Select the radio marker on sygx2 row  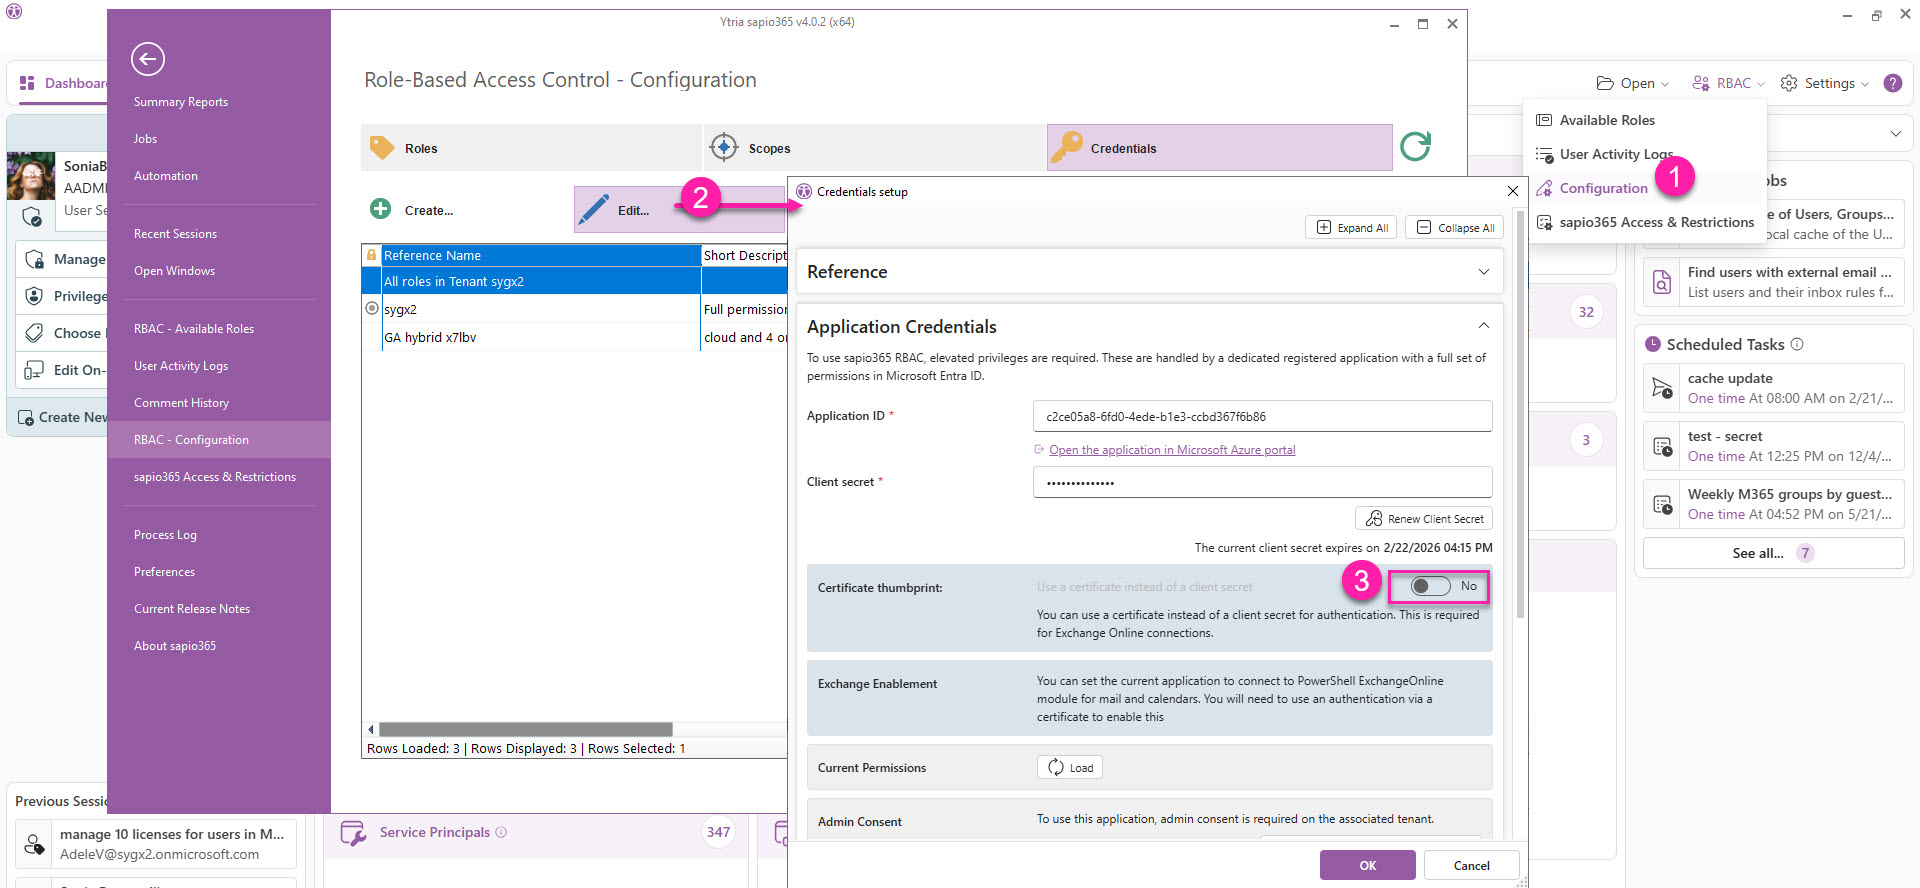(372, 308)
